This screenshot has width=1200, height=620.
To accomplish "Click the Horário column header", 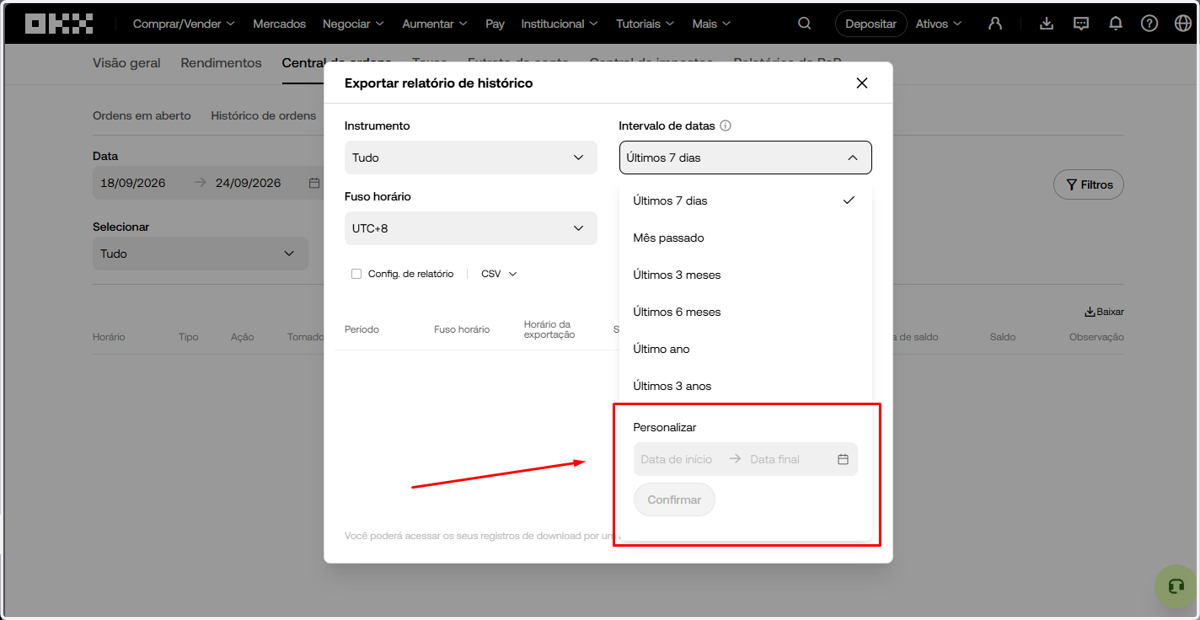I will pos(109,337).
